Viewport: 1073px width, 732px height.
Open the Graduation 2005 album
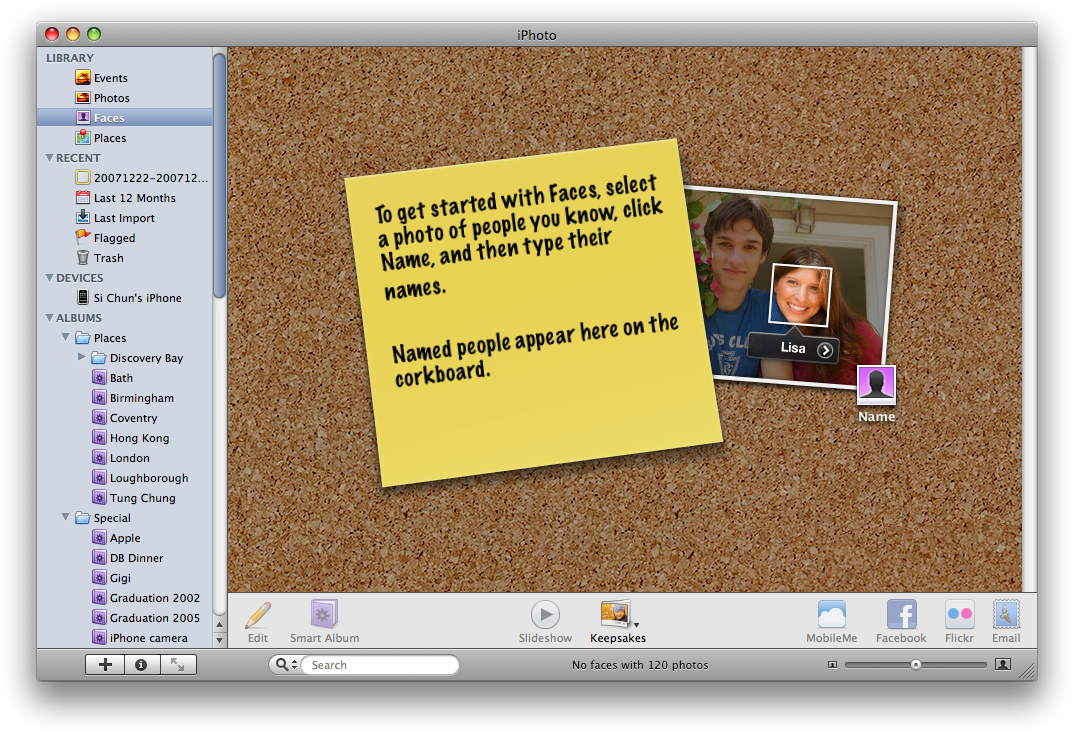pos(125,618)
